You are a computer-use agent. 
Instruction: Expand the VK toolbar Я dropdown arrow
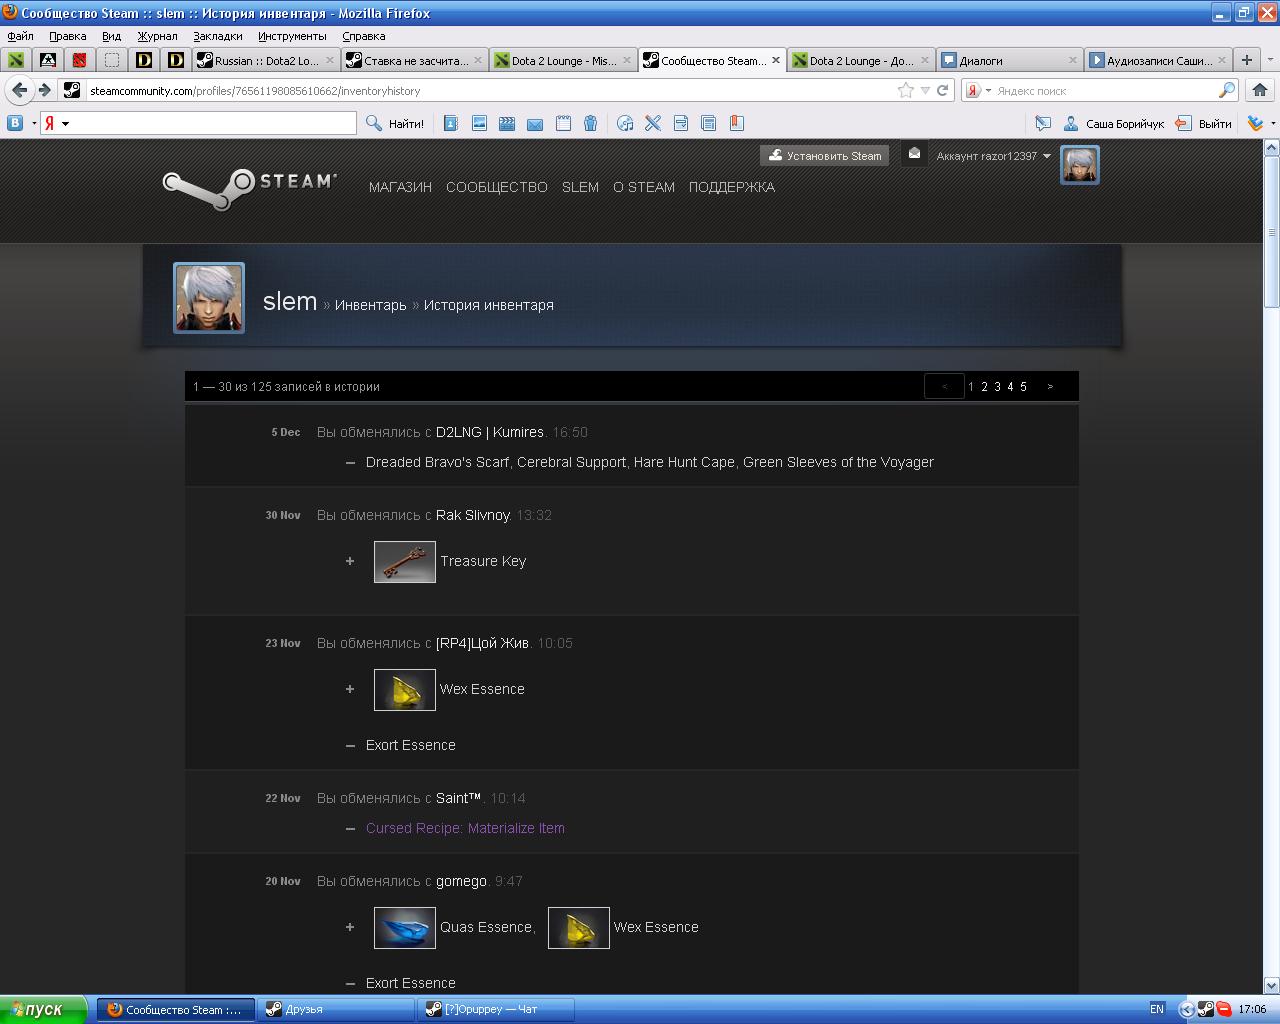[x=66, y=124]
